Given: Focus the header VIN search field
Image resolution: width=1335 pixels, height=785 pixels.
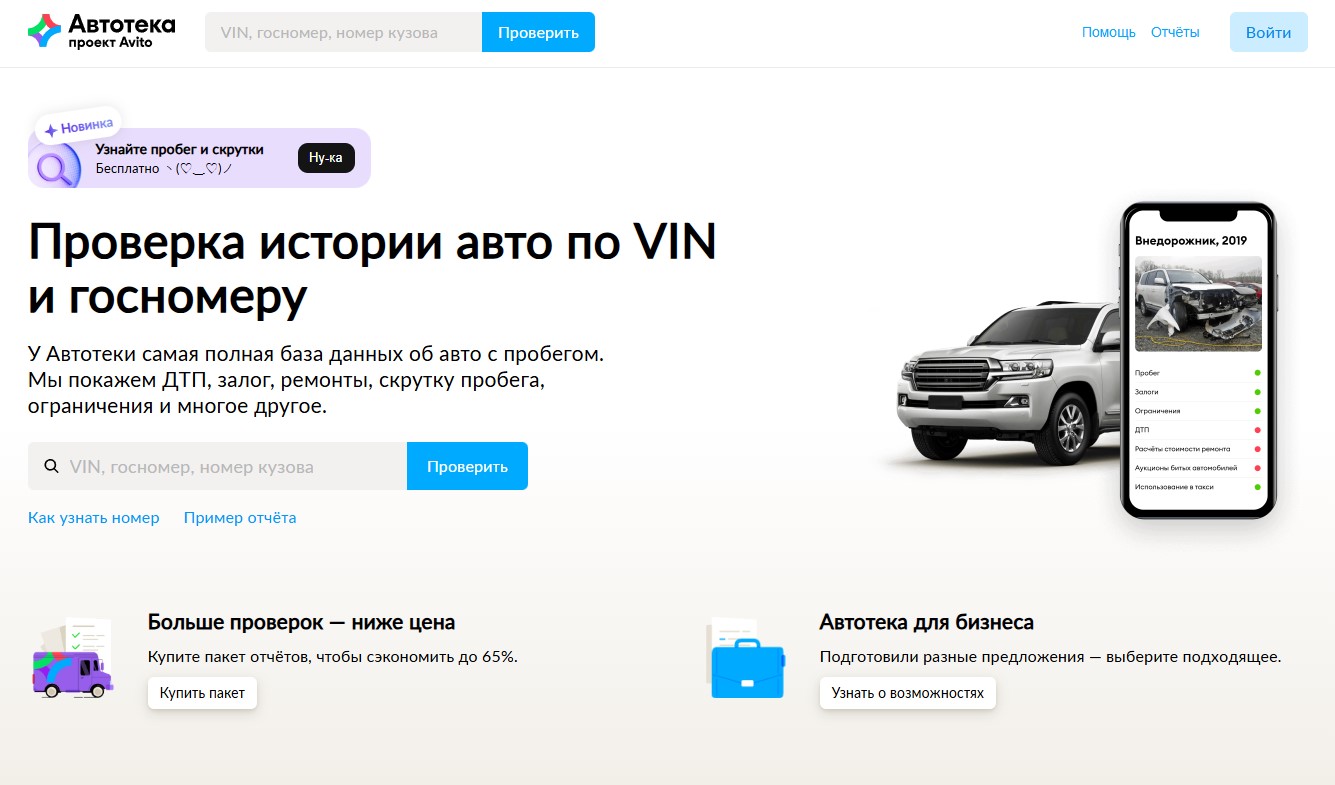Looking at the screenshot, I should click(343, 32).
